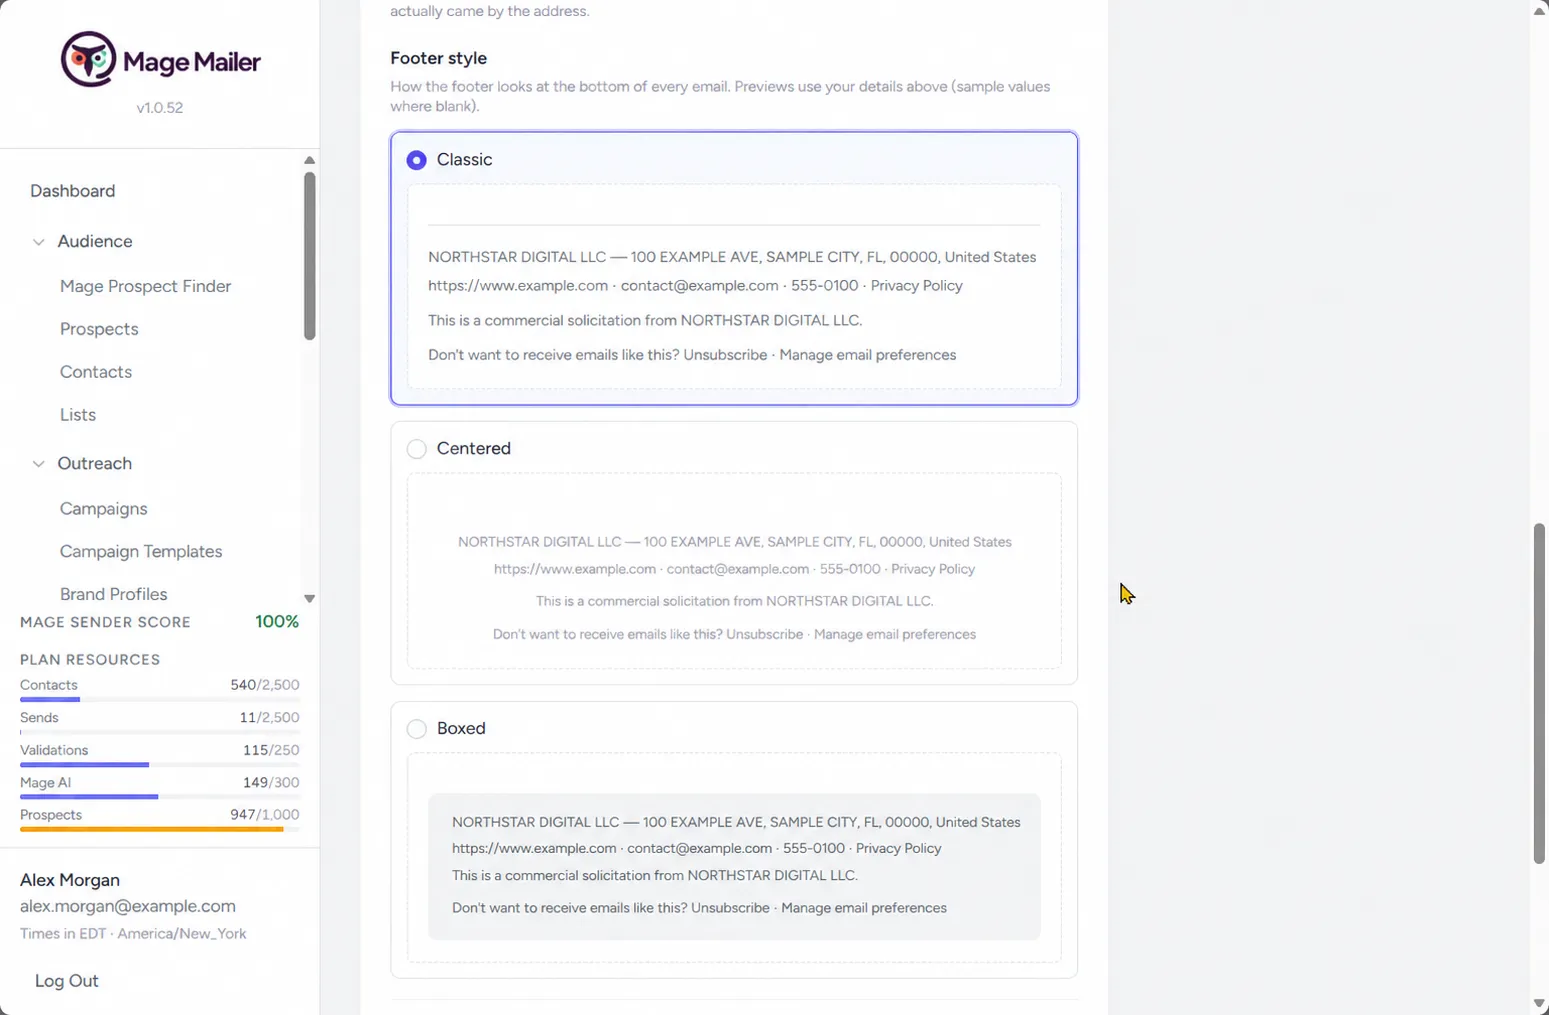Click the alex.morgan@example.com account email
Viewport: 1549px width, 1015px height.
(128, 907)
